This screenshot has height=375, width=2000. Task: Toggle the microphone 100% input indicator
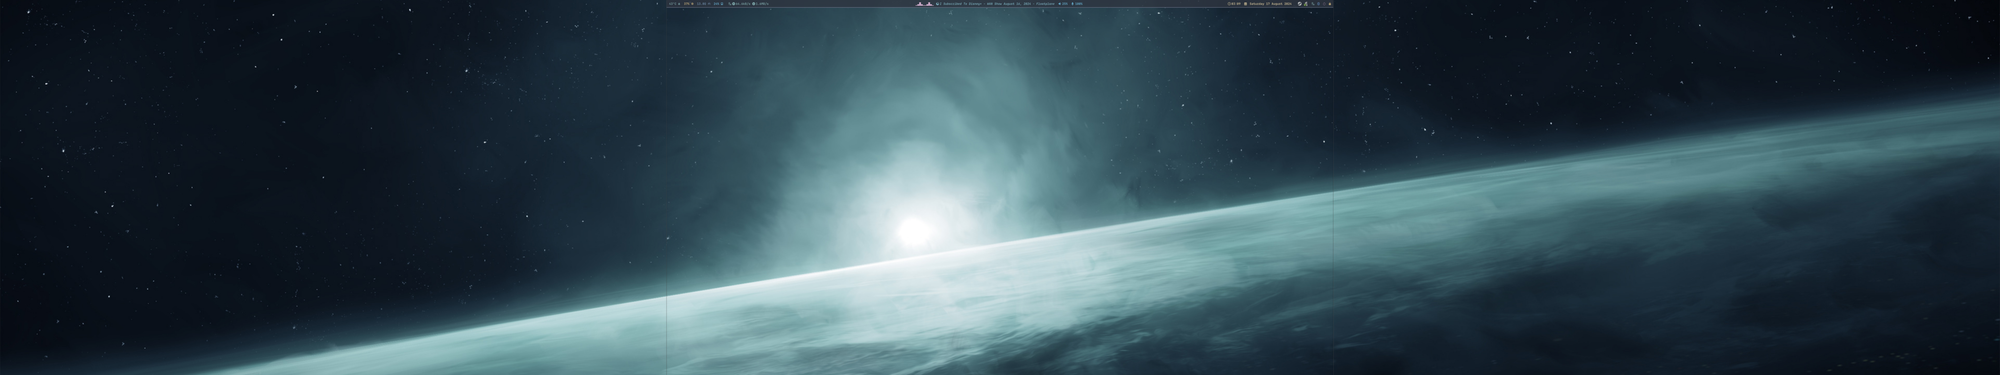click(x=1077, y=4)
